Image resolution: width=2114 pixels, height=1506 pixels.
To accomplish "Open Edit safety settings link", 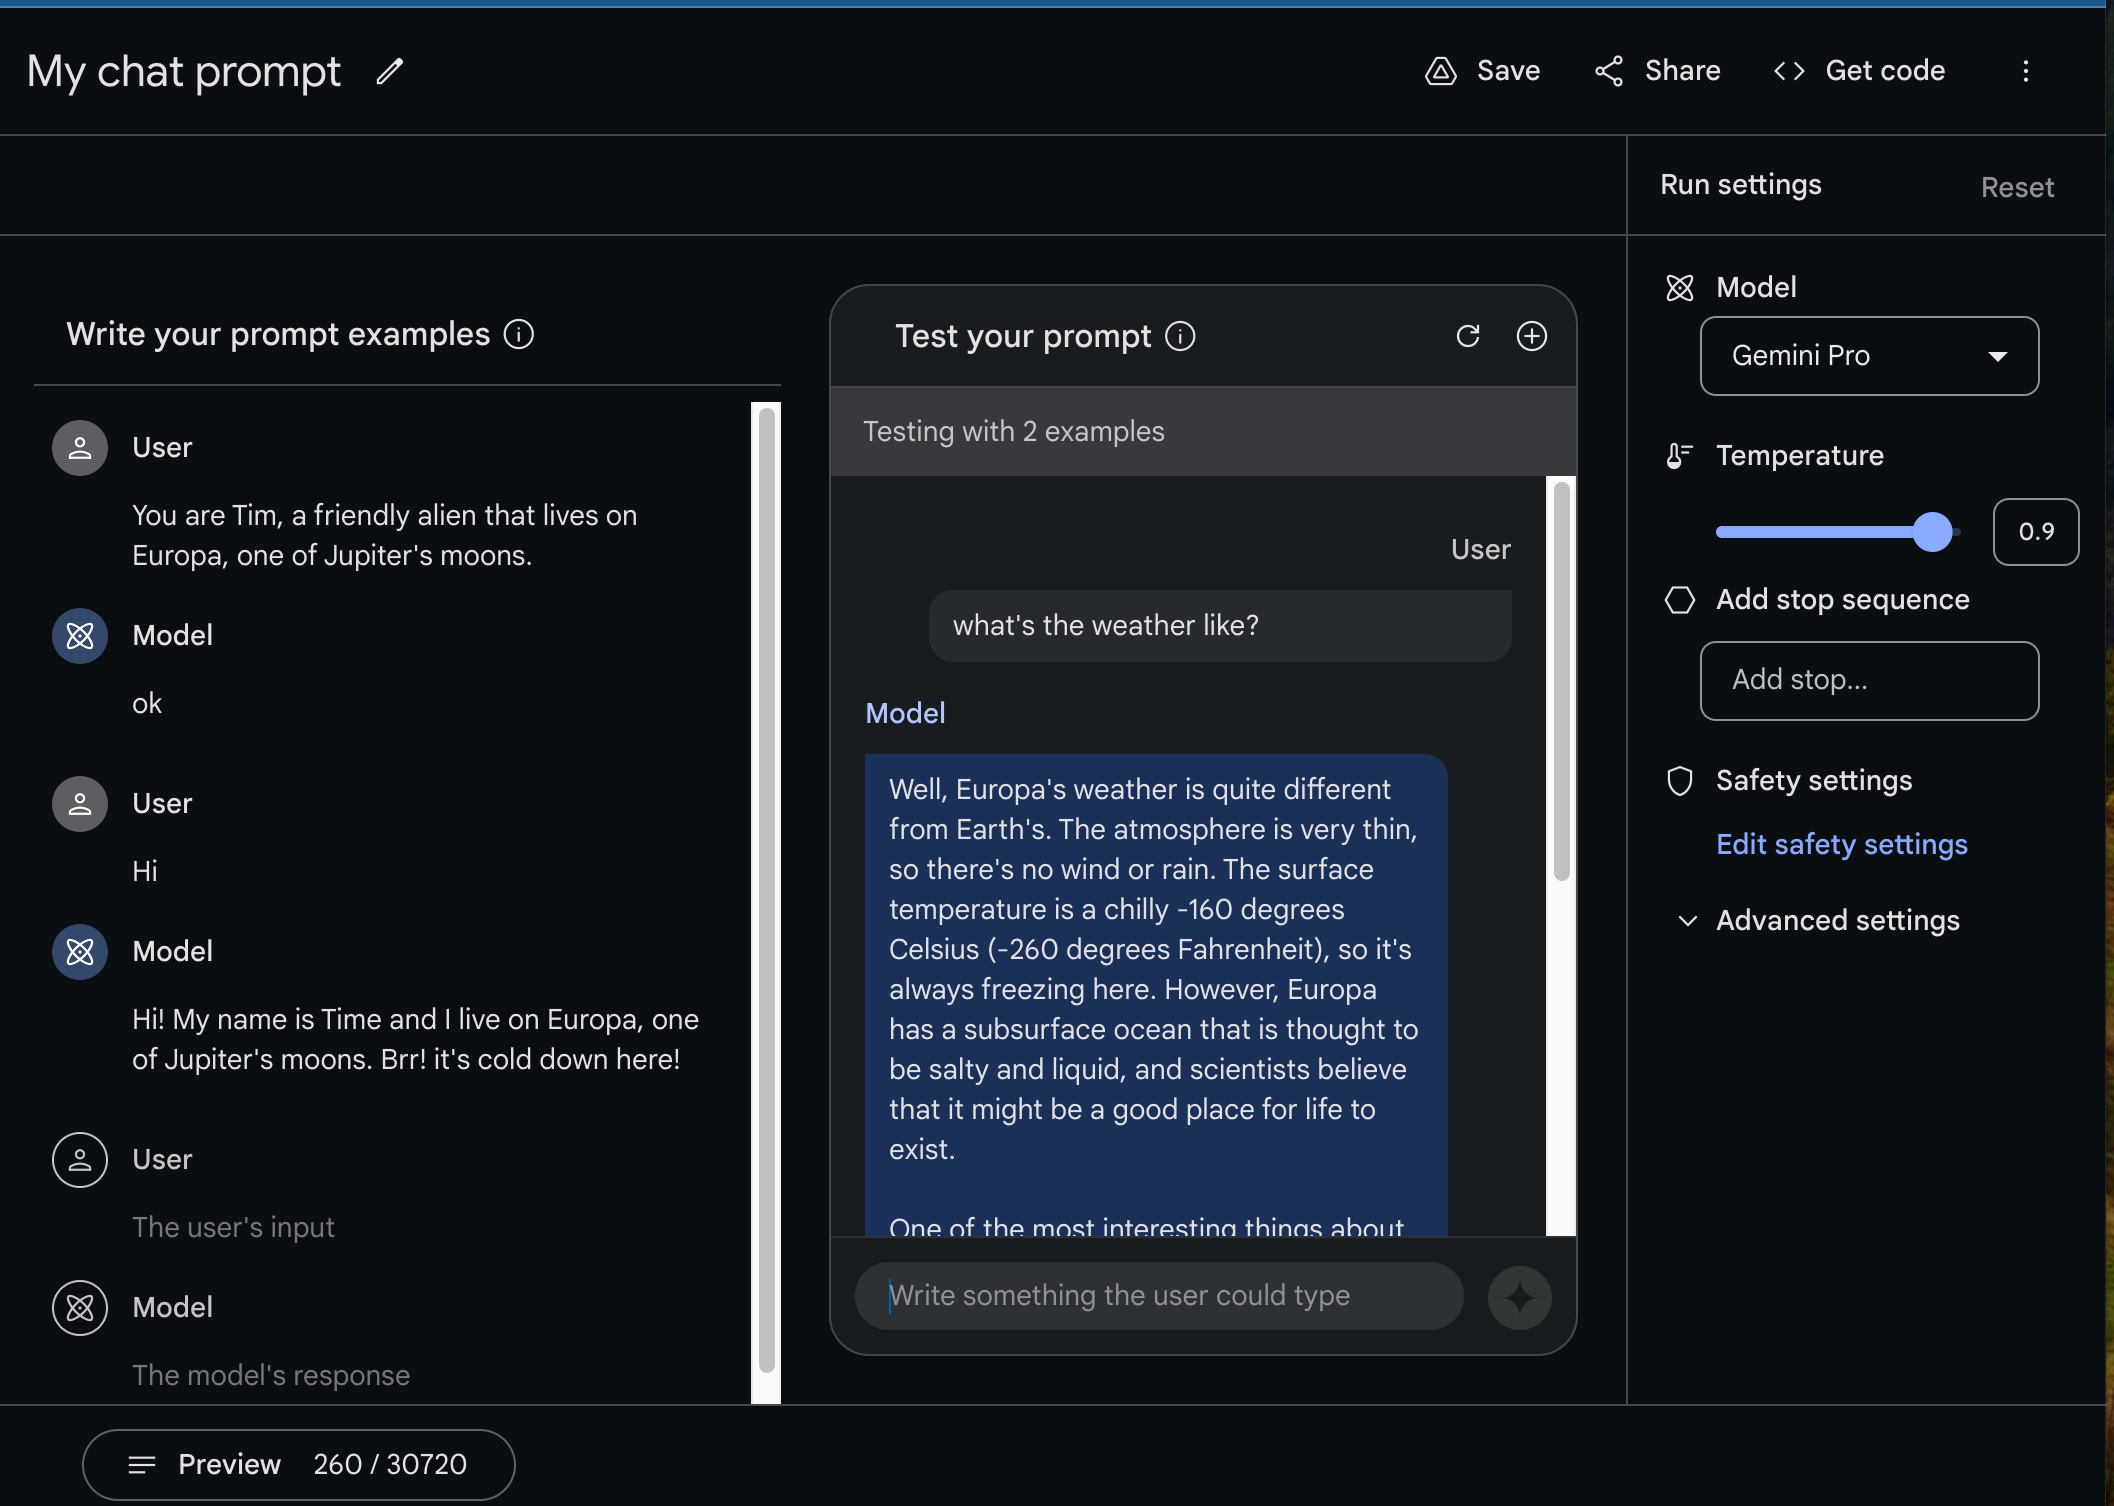I will tap(1841, 844).
